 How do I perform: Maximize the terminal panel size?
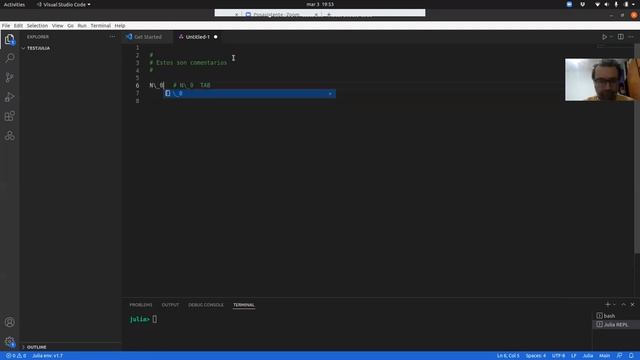pyautogui.click(x=623, y=304)
